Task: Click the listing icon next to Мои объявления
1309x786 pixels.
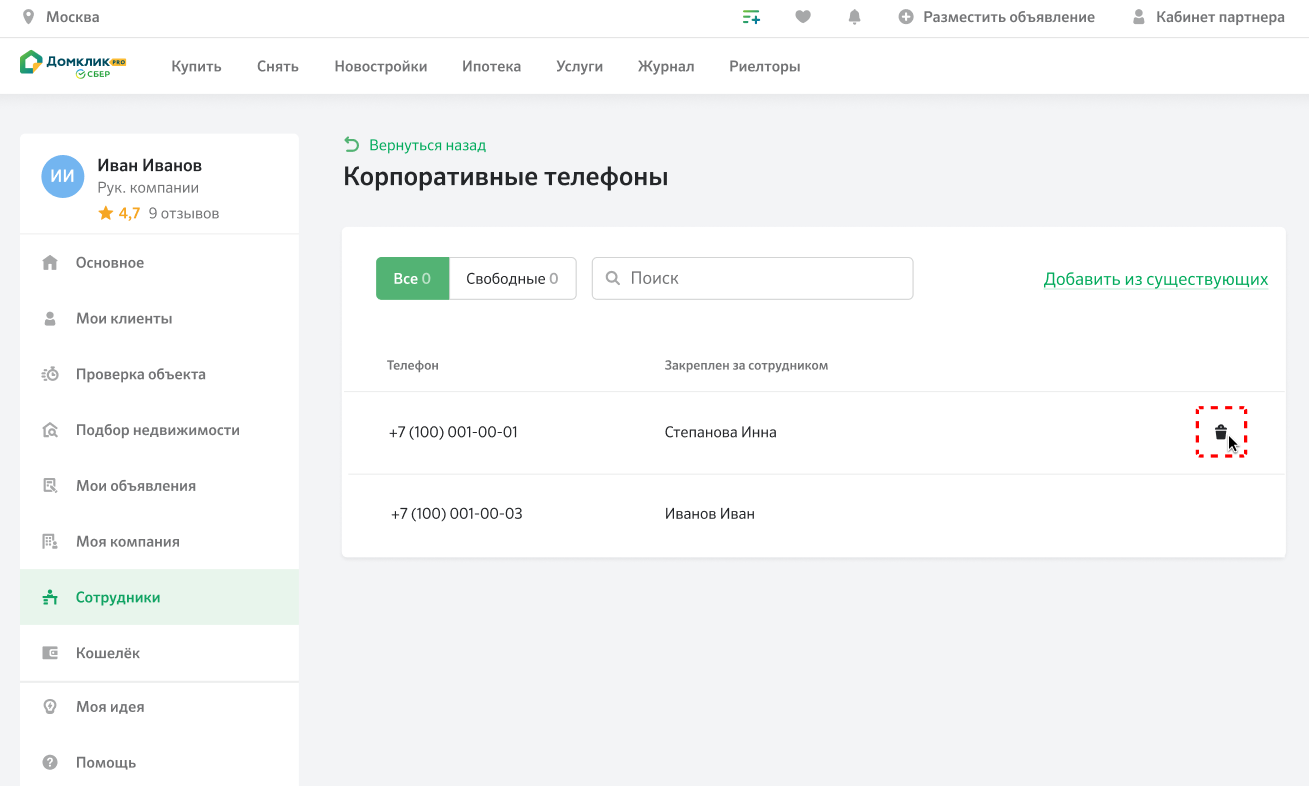Action: [x=50, y=486]
